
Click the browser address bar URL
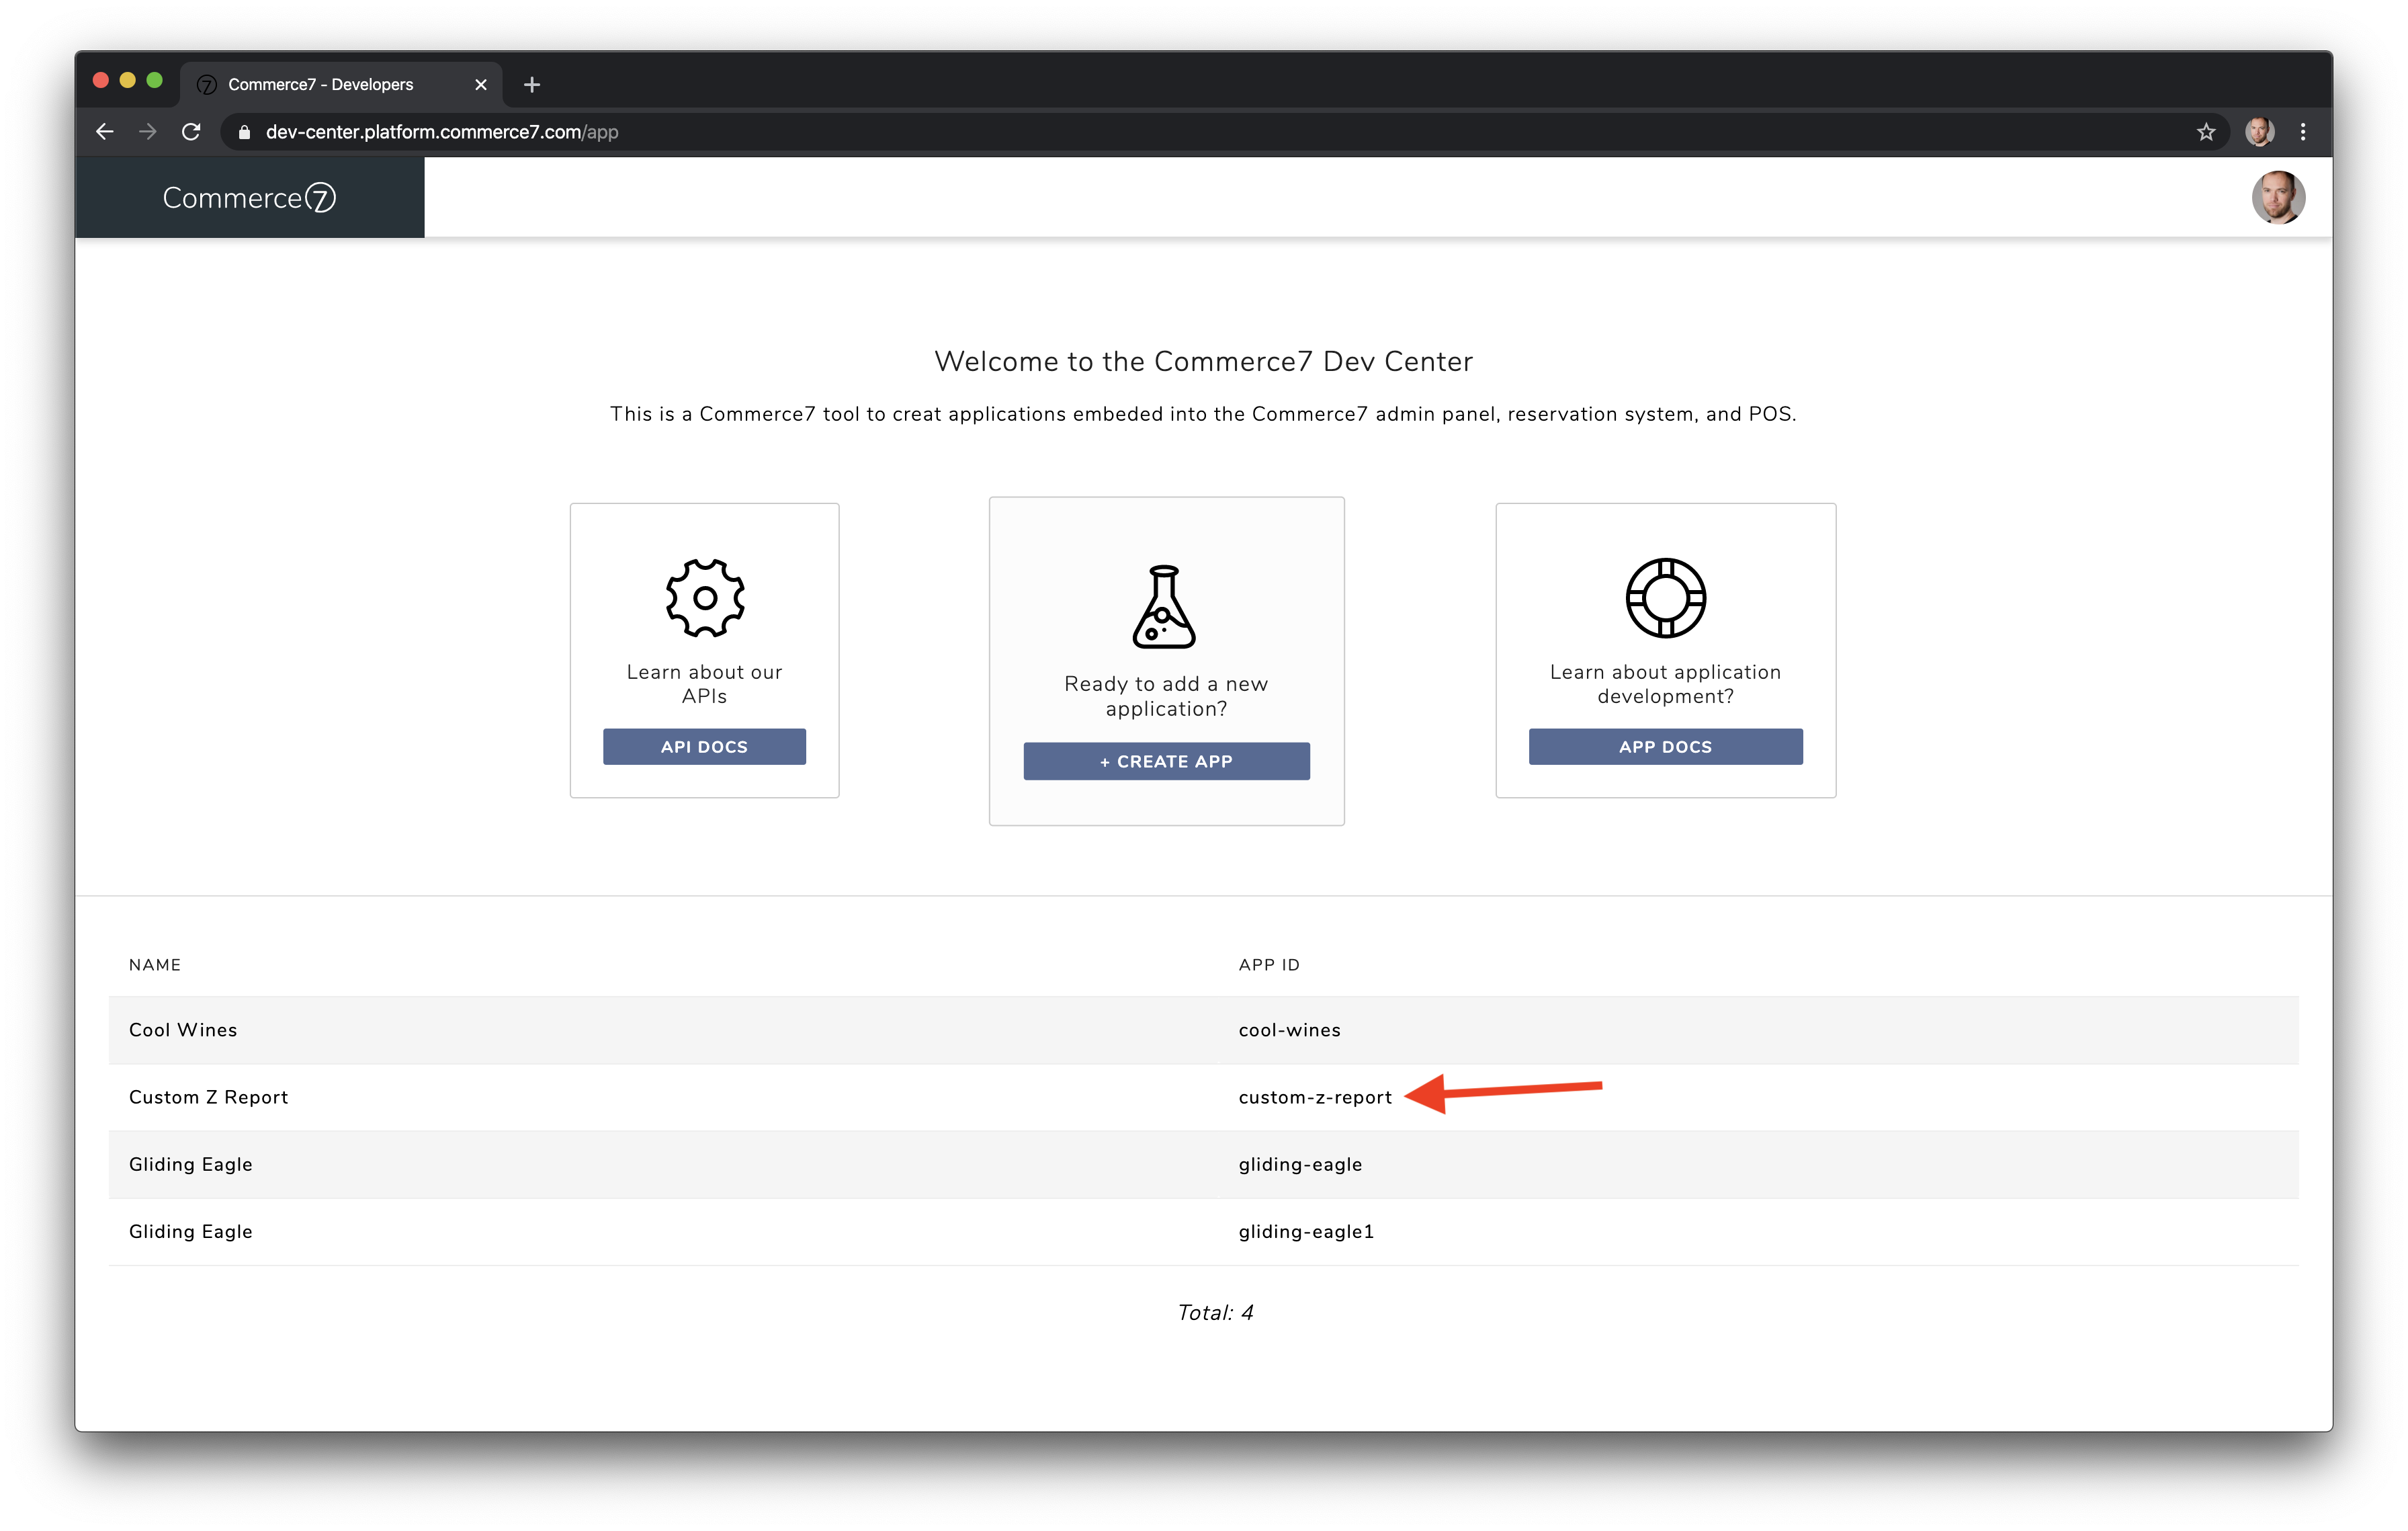[x=442, y=132]
